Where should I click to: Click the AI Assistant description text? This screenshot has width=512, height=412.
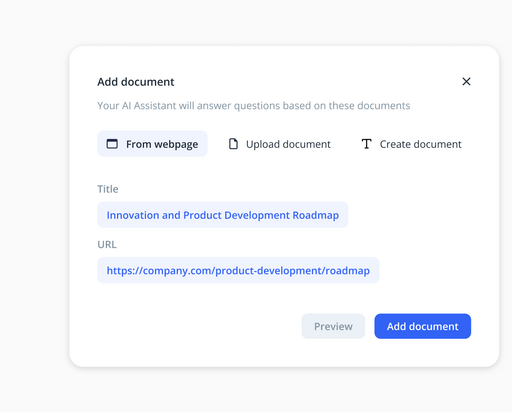pos(254,106)
